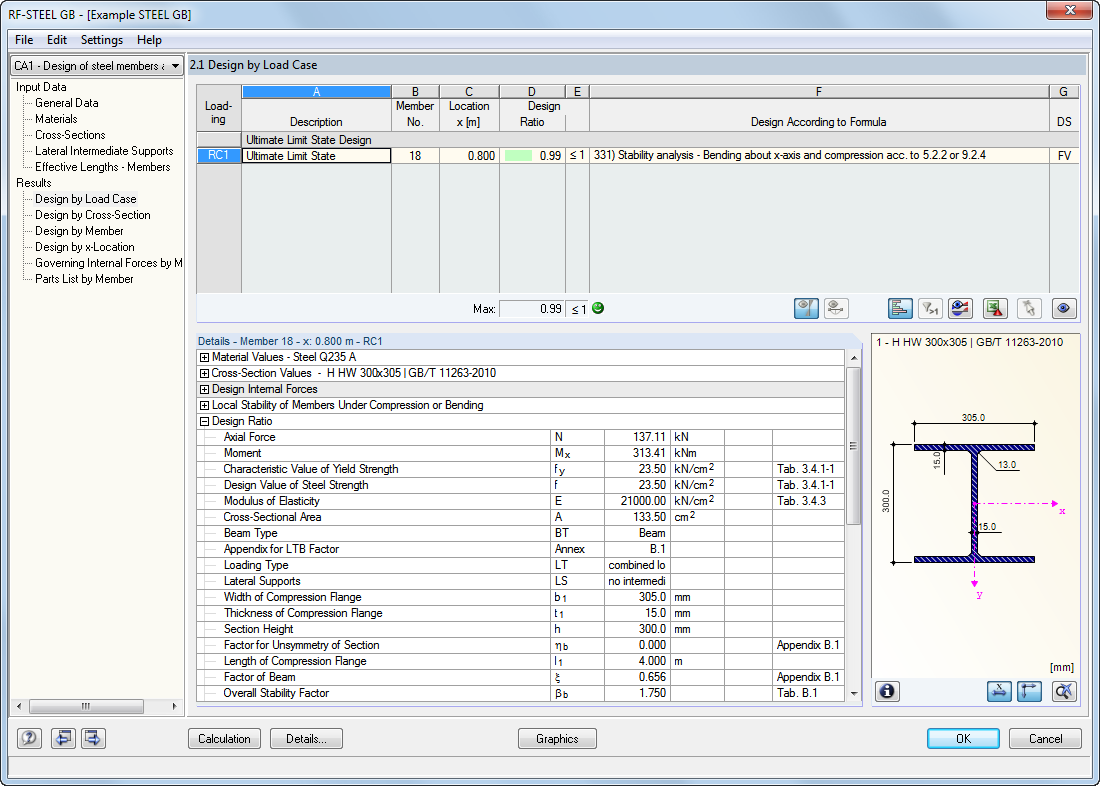Confirm with the OK button
The width and height of the screenshot is (1100, 786).
pyautogui.click(x=963, y=738)
